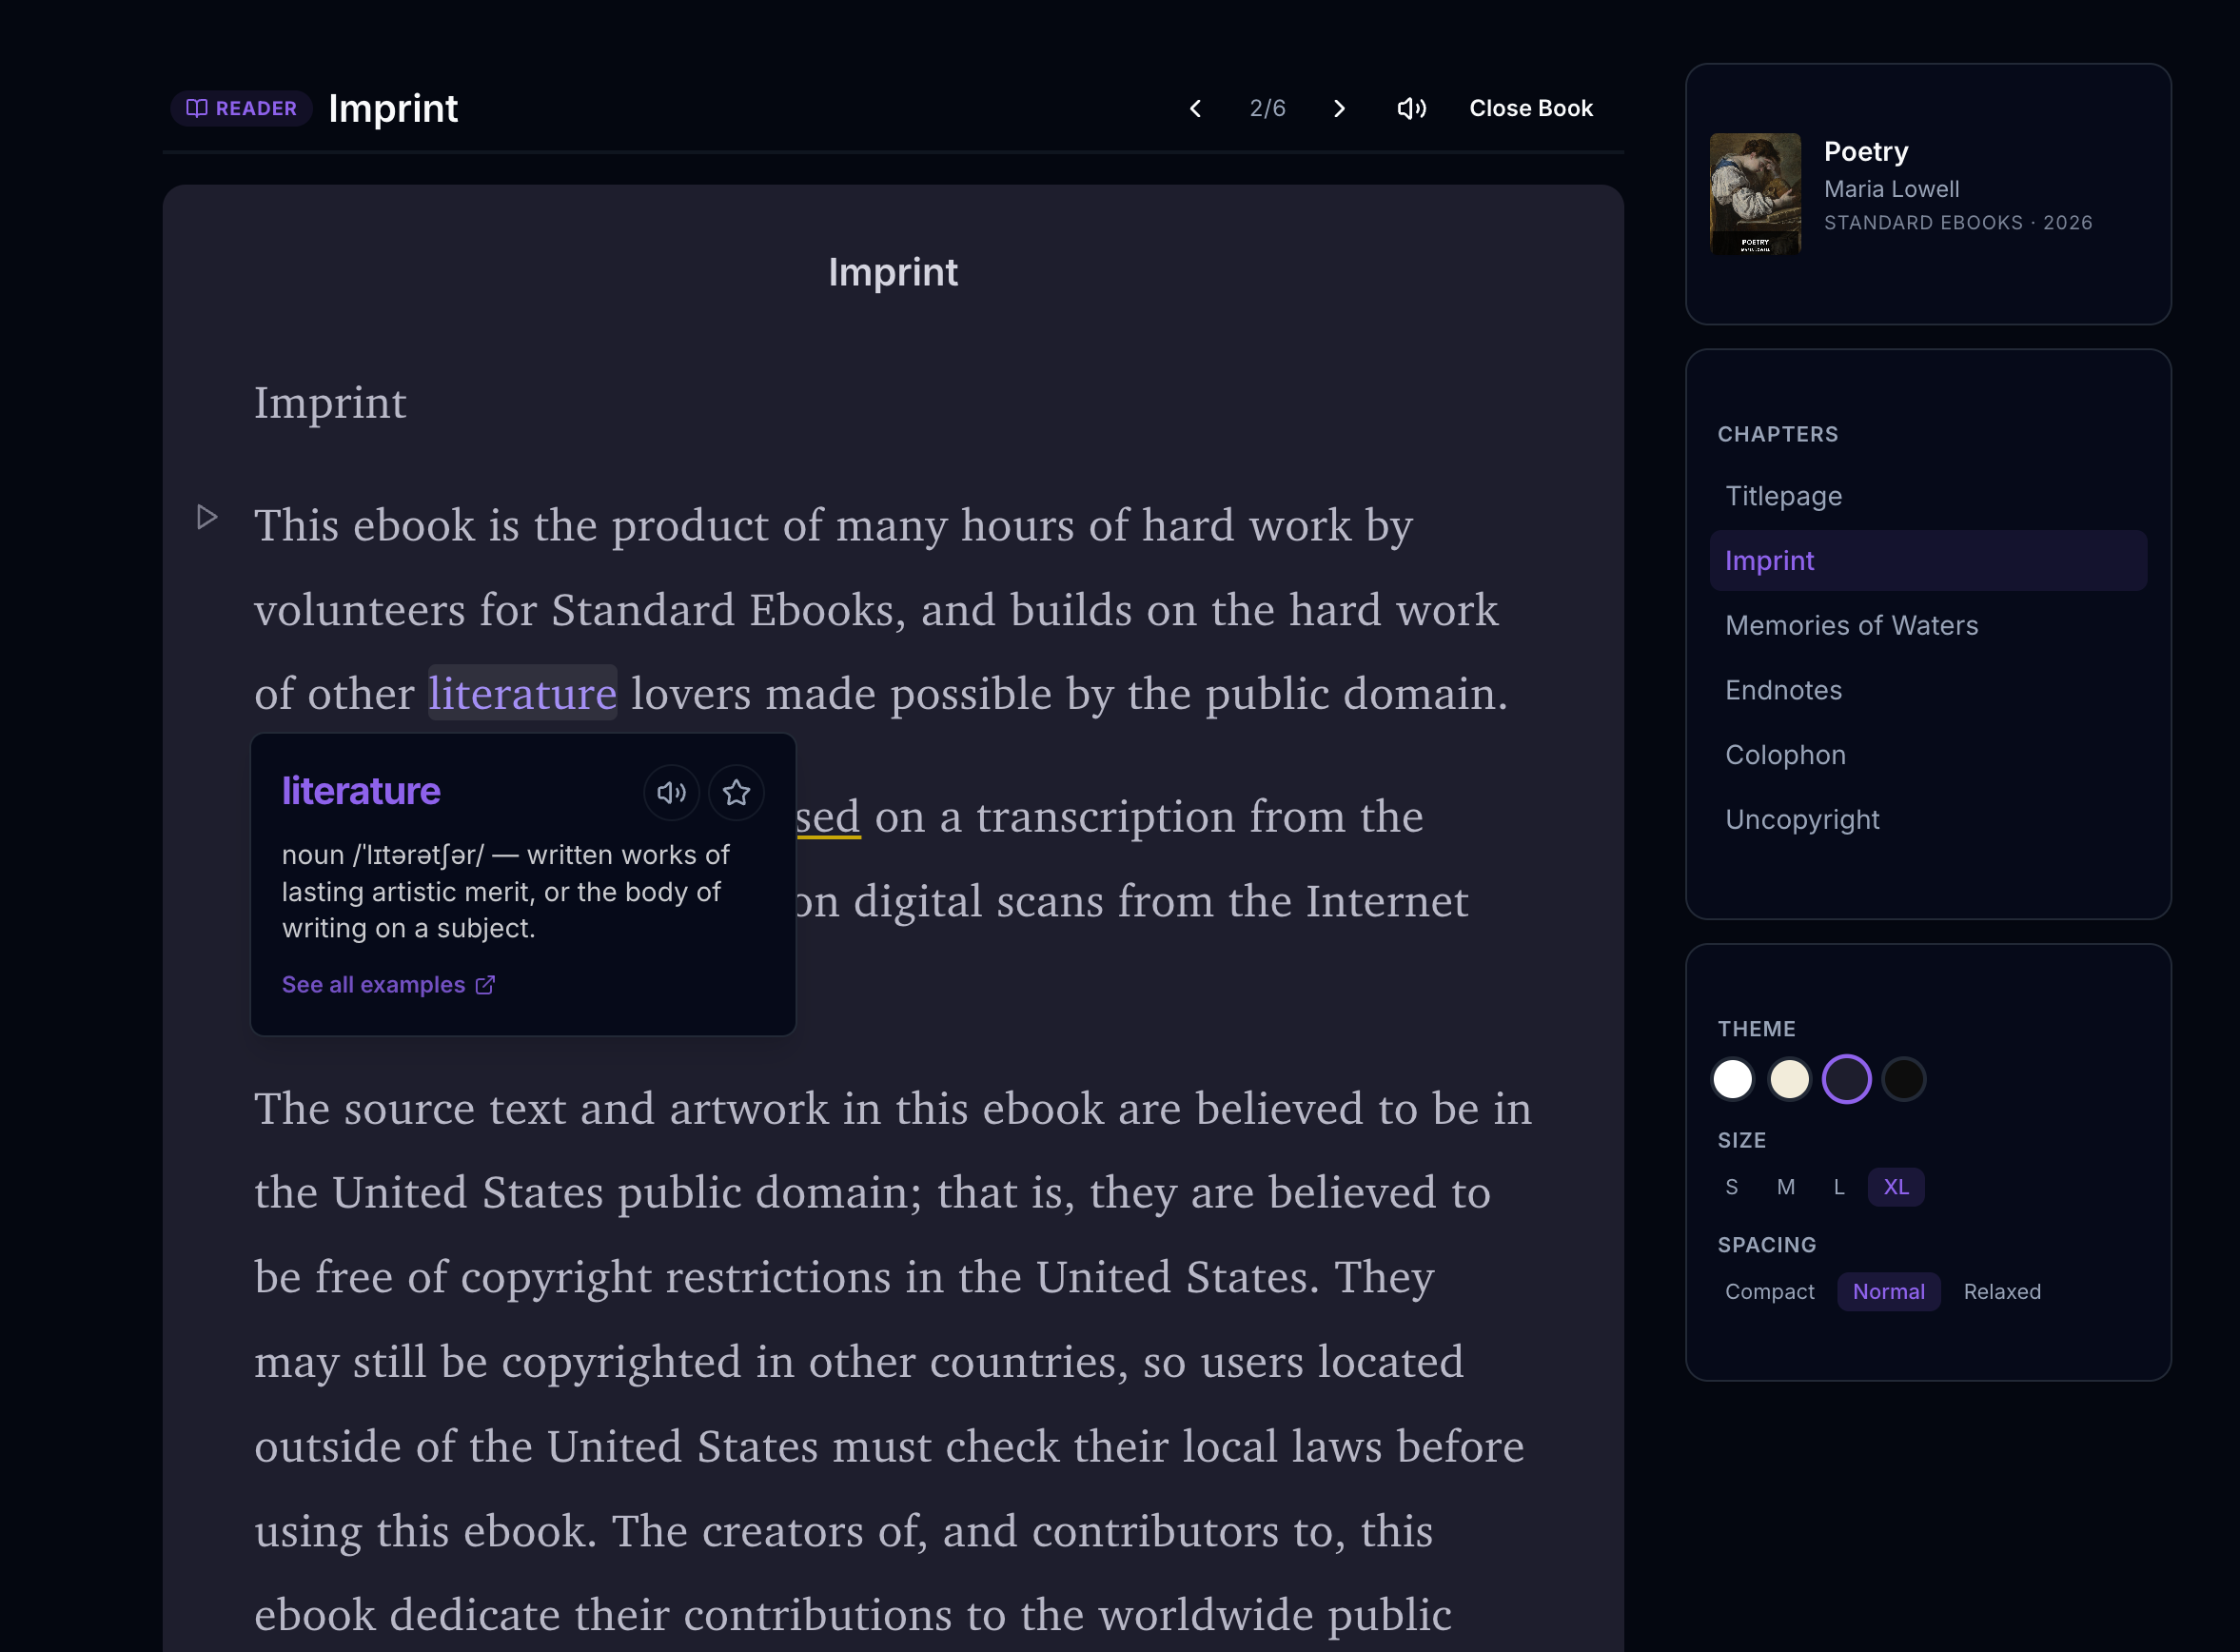2240x1652 pixels.
Task: Set text size to XL
Action: 1896,1187
